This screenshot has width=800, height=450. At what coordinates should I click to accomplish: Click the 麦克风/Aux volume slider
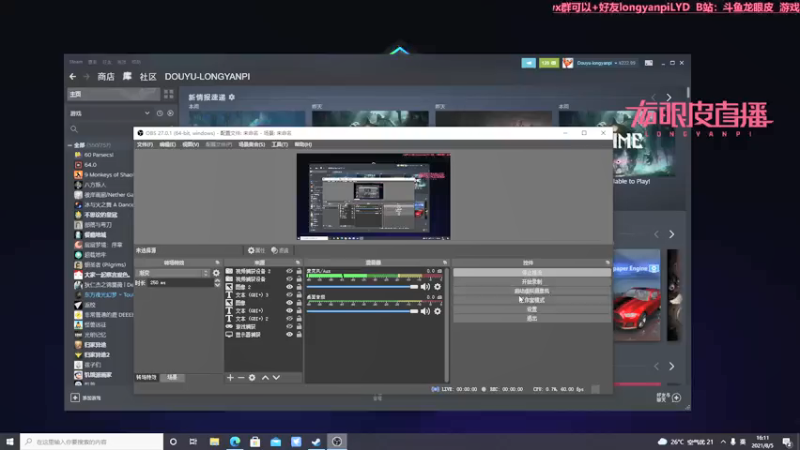click(362, 287)
